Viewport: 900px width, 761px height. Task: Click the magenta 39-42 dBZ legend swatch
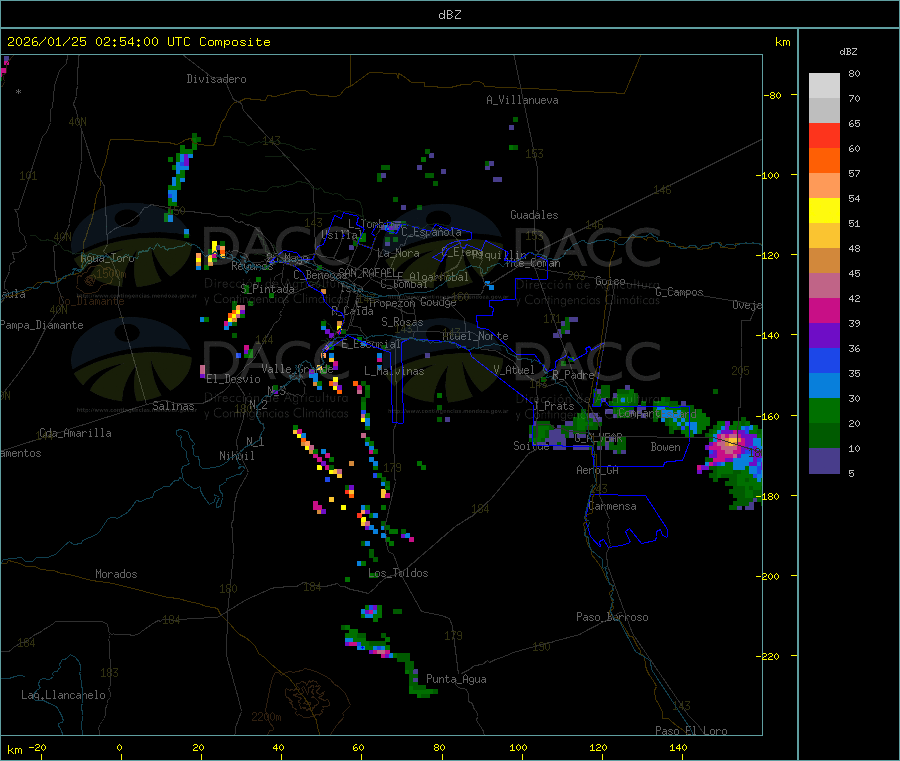[x=824, y=310]
